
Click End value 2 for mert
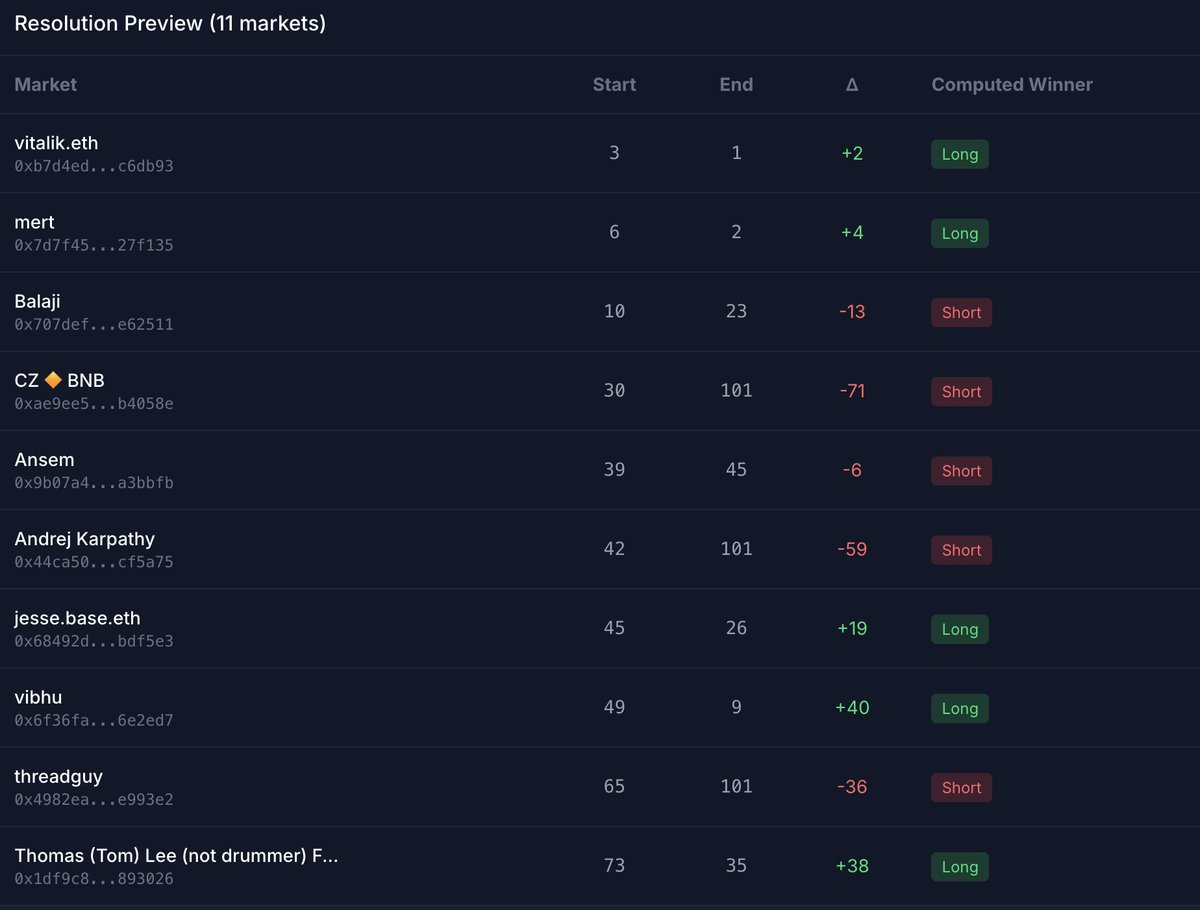tap(736, 233)
